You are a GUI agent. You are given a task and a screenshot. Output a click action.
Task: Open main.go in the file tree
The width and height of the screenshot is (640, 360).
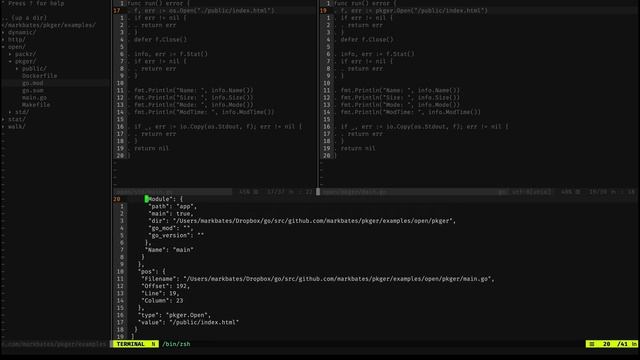(34, 98)
